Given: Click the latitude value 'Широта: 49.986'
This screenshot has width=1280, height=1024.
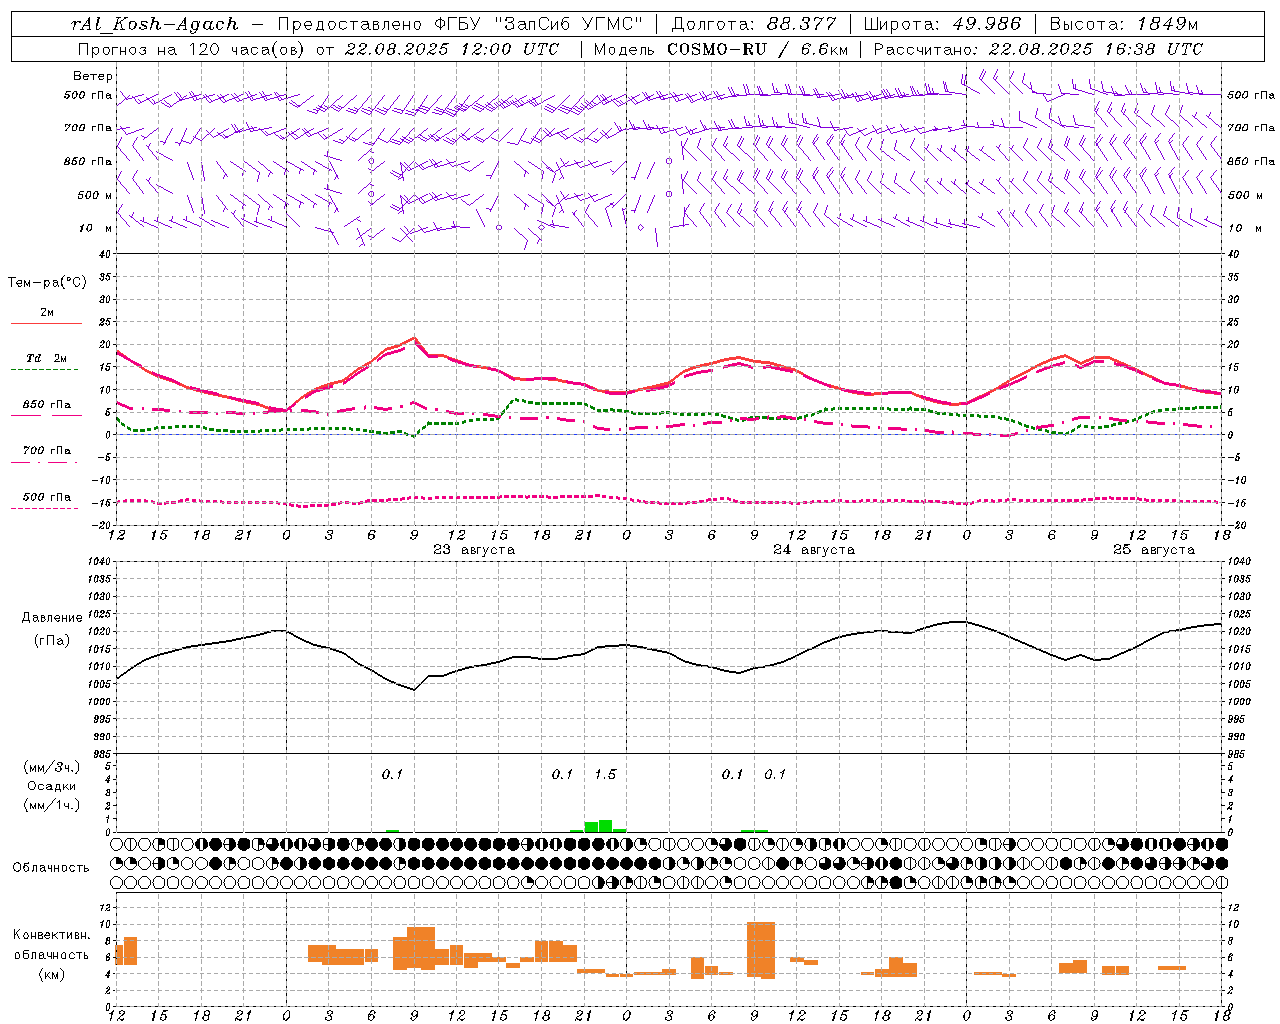Looking at the screenshot, I should click(x=942, y=24).
